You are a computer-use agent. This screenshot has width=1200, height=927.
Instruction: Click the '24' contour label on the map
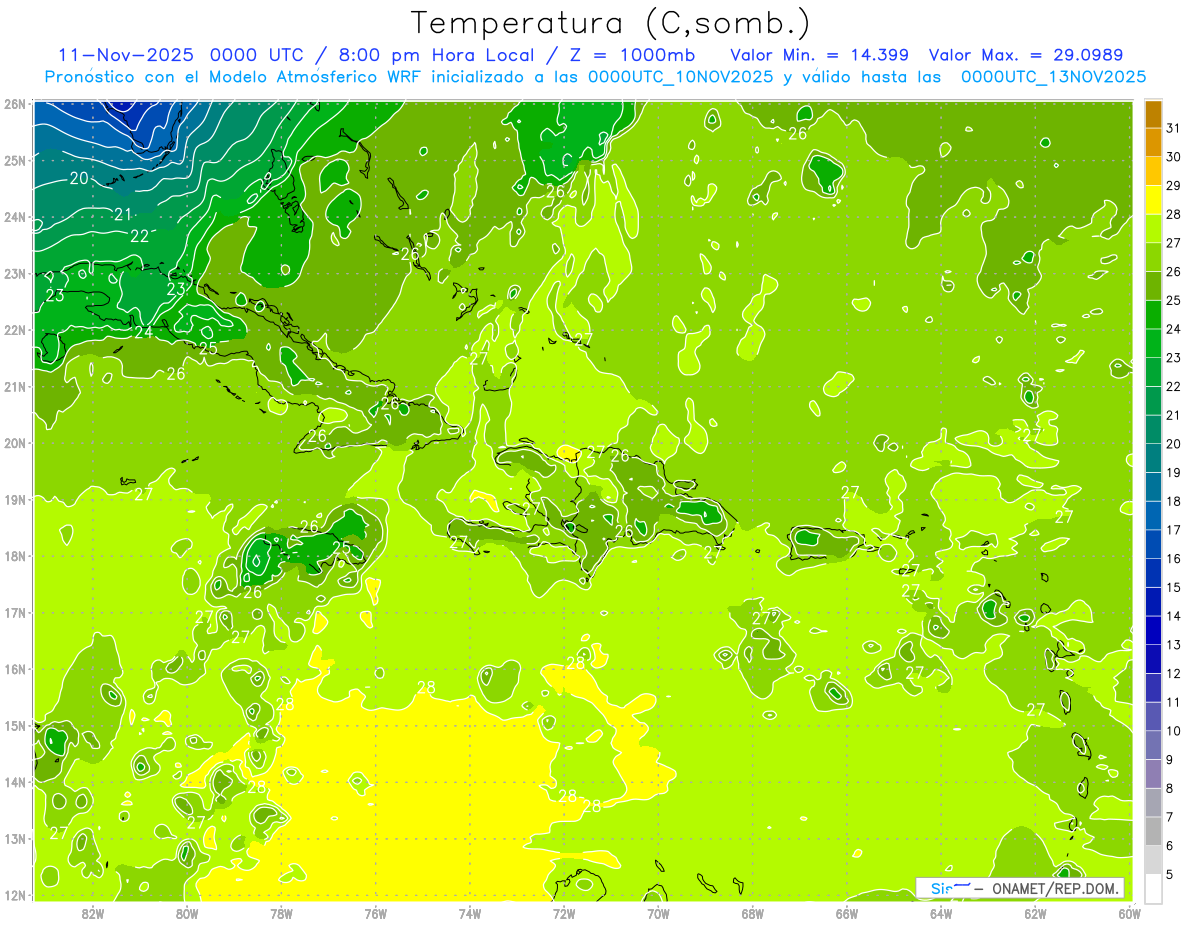click(x=145, y=332)
